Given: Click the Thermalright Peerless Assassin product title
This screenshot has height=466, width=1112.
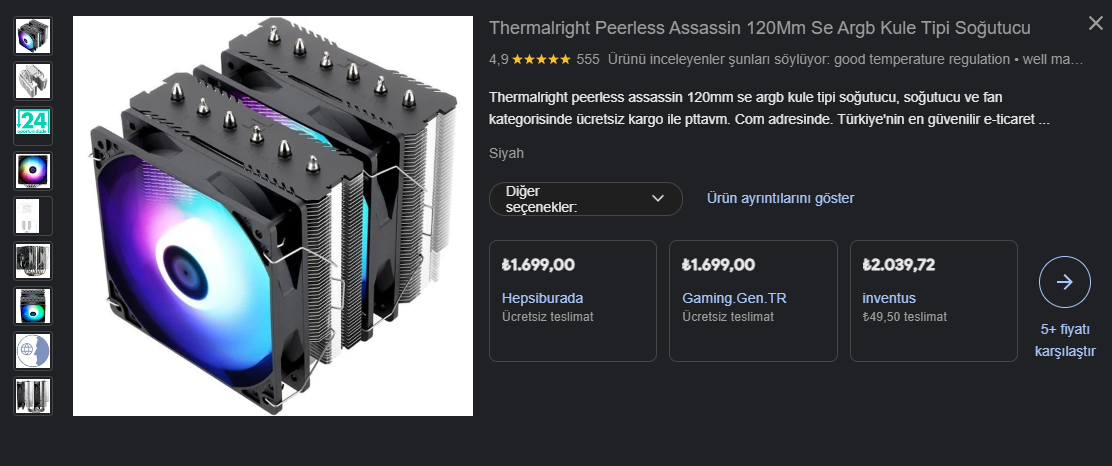Looking at the screenshot, I should pos(760,27).
